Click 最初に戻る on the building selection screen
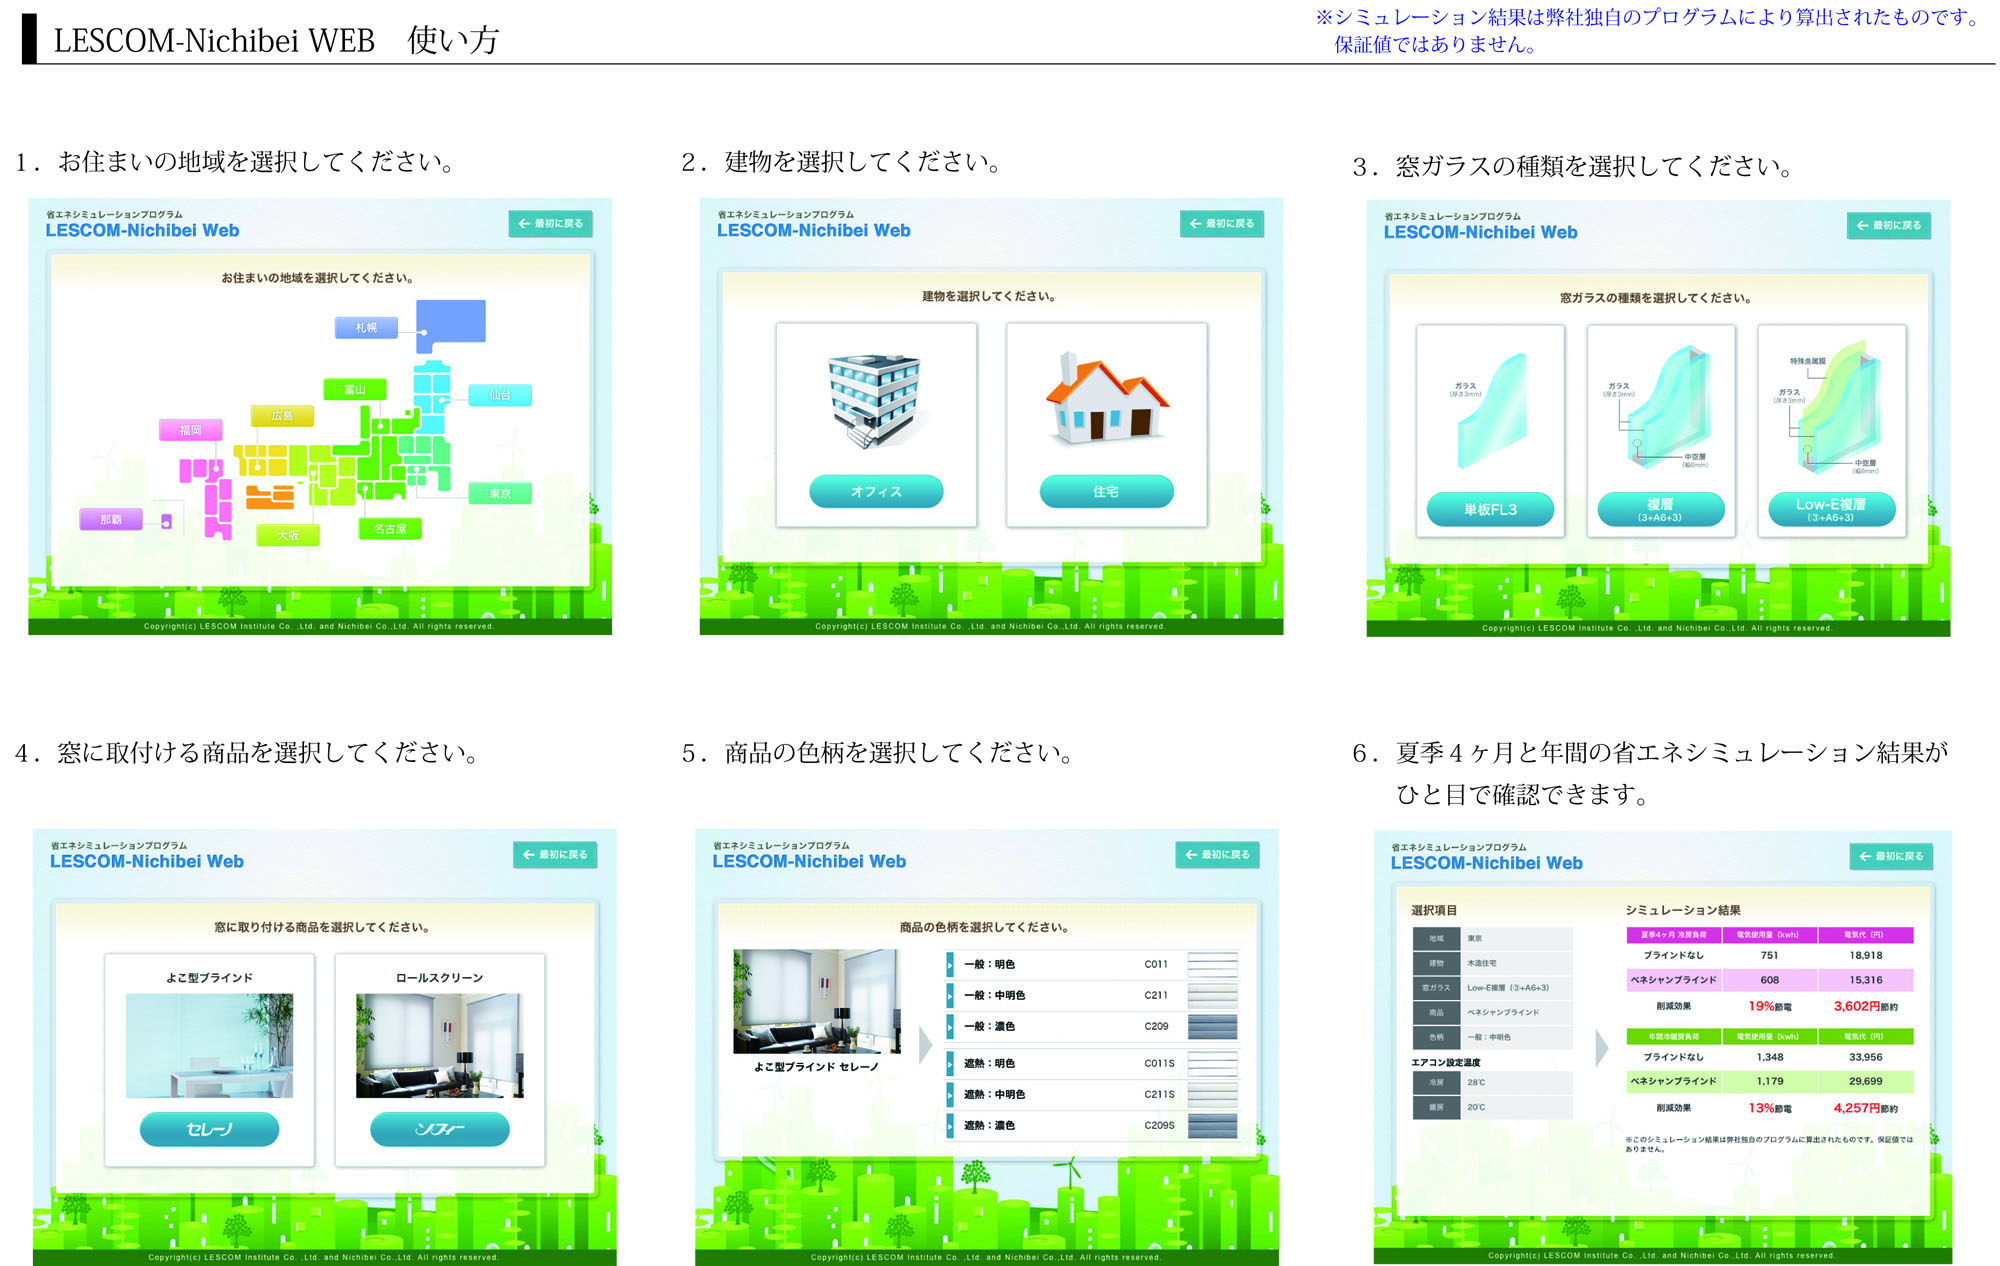 pyautogui.click(x=1222, y=224)
